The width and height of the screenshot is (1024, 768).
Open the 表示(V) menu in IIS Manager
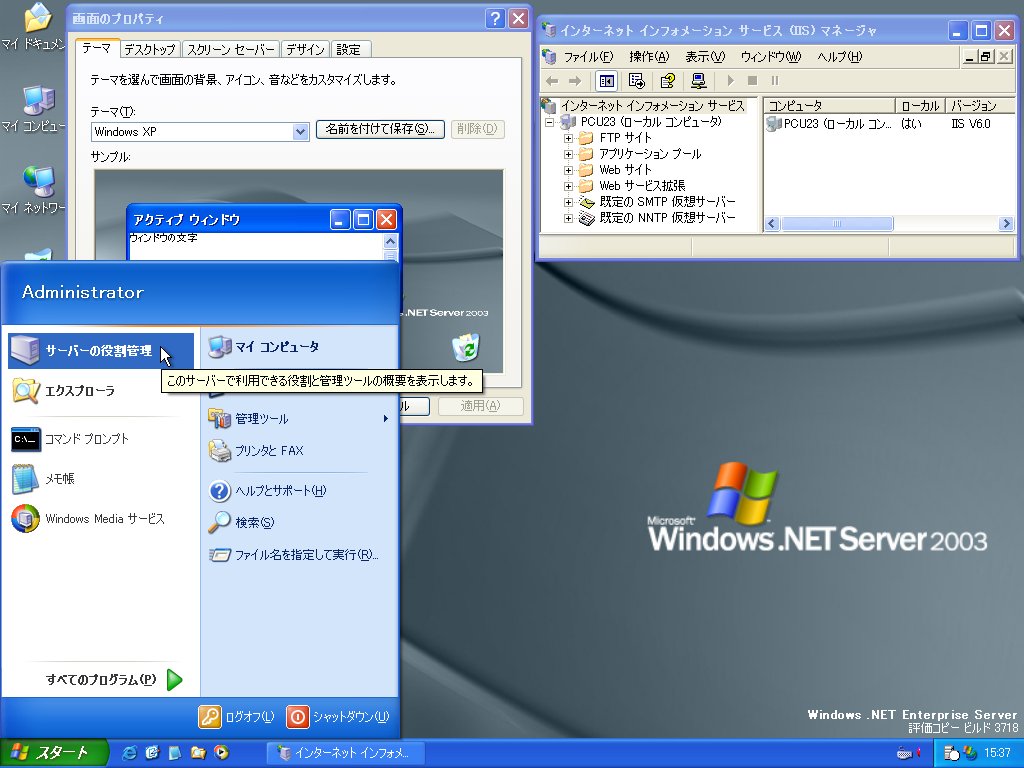tap(705, 57)
